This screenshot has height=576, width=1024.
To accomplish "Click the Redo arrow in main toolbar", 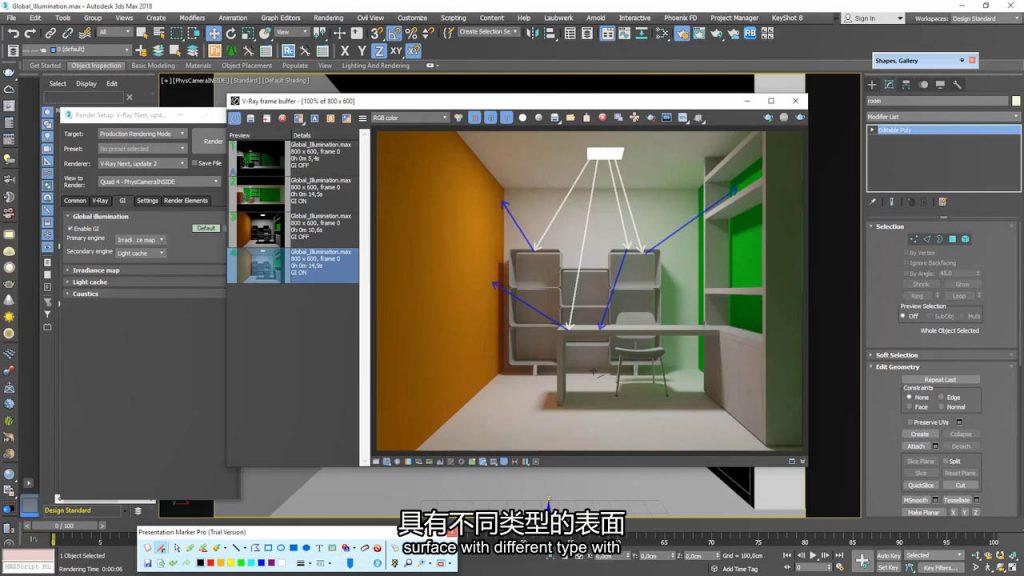I will (x=30, y=33).
